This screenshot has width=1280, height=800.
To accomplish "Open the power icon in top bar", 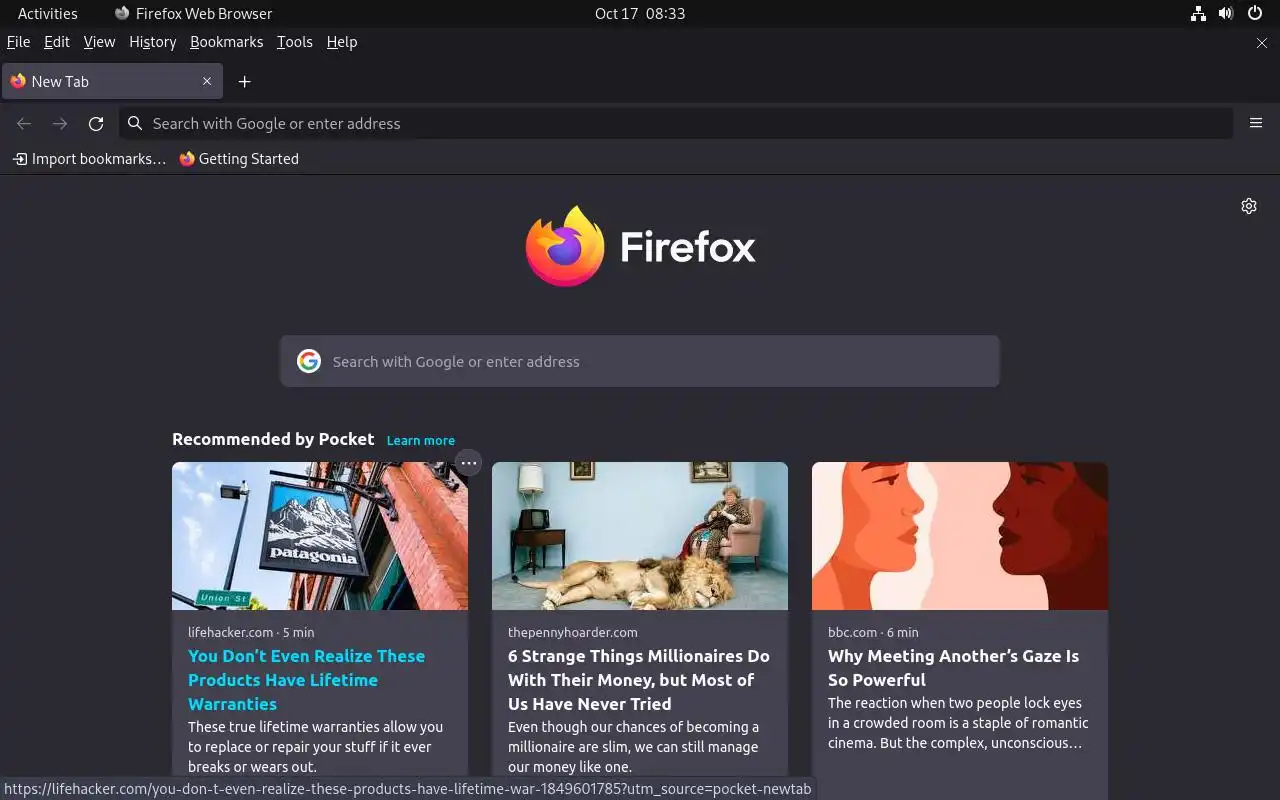I will tap(1255, 14).
